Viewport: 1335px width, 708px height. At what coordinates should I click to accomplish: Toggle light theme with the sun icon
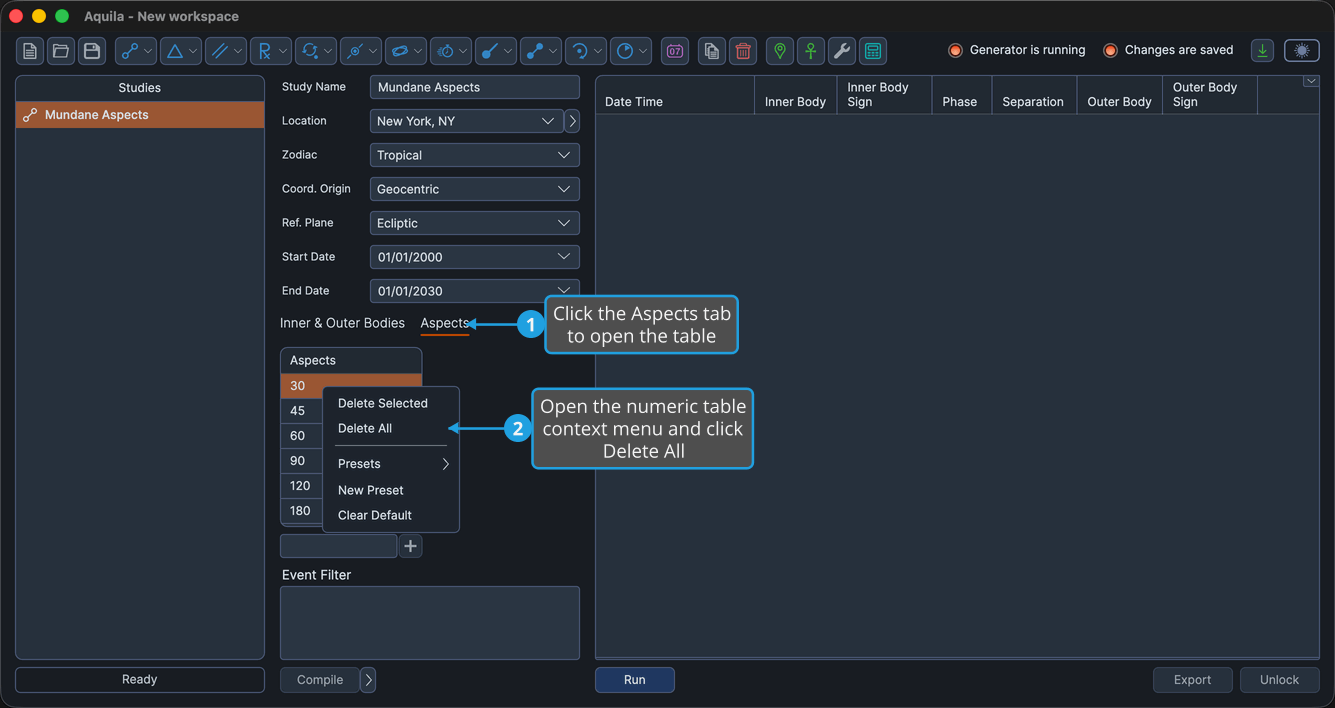coord(1302,51)
